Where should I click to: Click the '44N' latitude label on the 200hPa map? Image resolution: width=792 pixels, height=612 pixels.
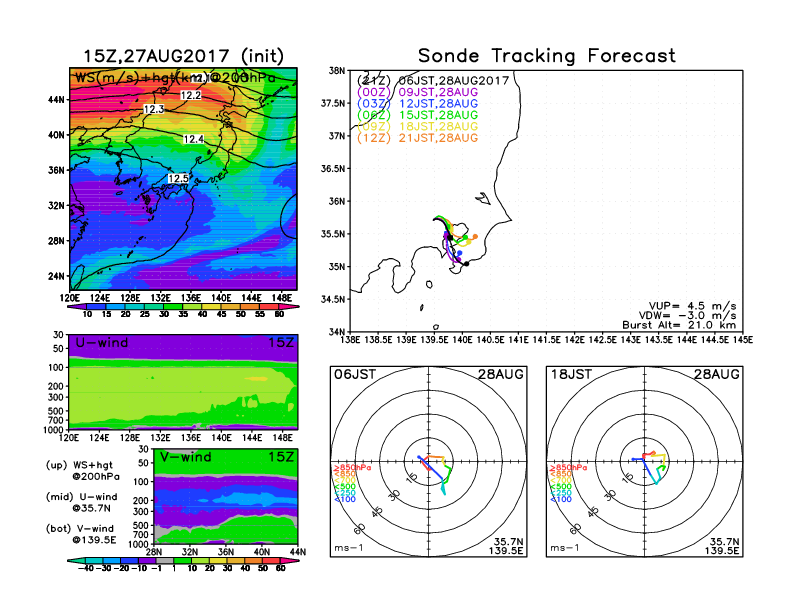click(56, 100)
